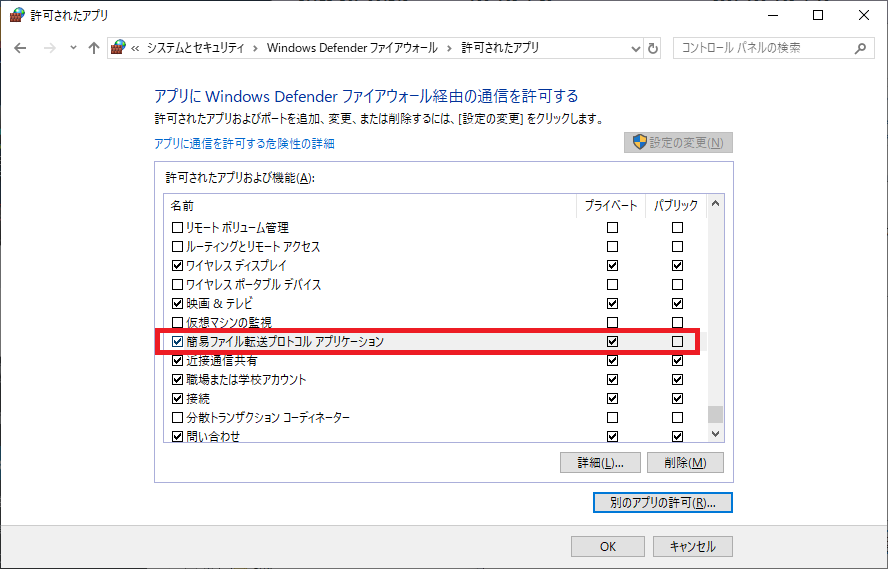Refresh the control panel page
The height and width of the screenshot is (569, 888).
(x=653, y=49)
